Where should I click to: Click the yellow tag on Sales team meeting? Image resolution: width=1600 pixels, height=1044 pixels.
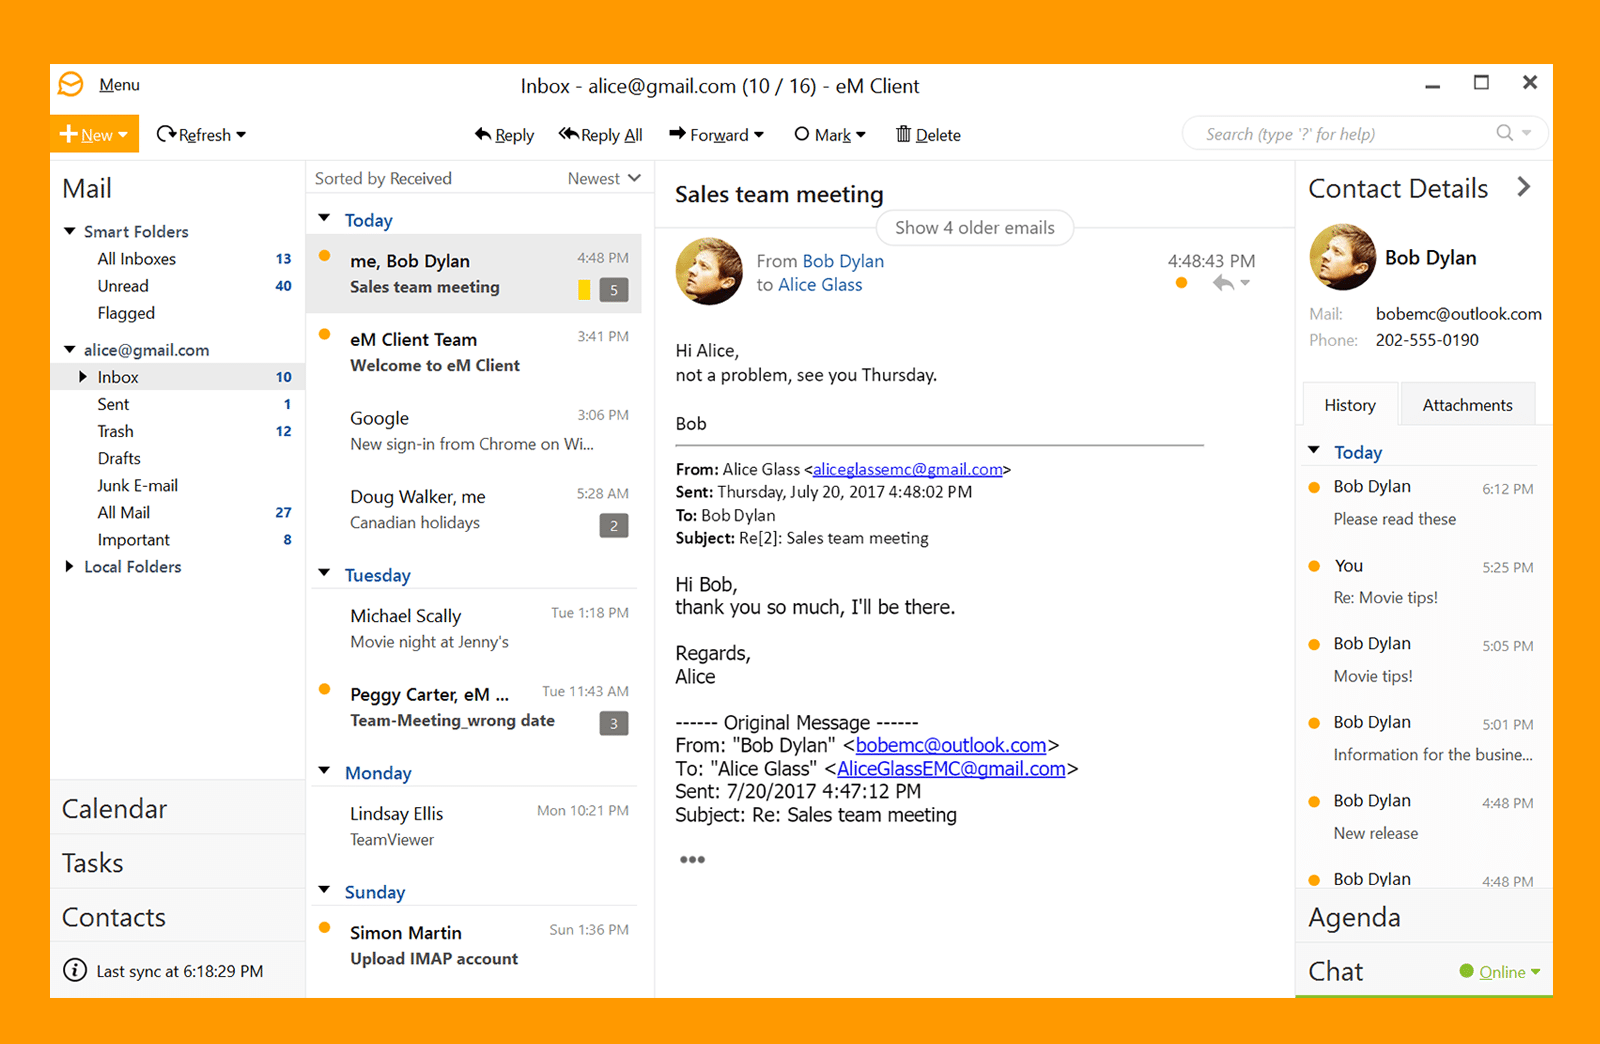click(584, 290)
